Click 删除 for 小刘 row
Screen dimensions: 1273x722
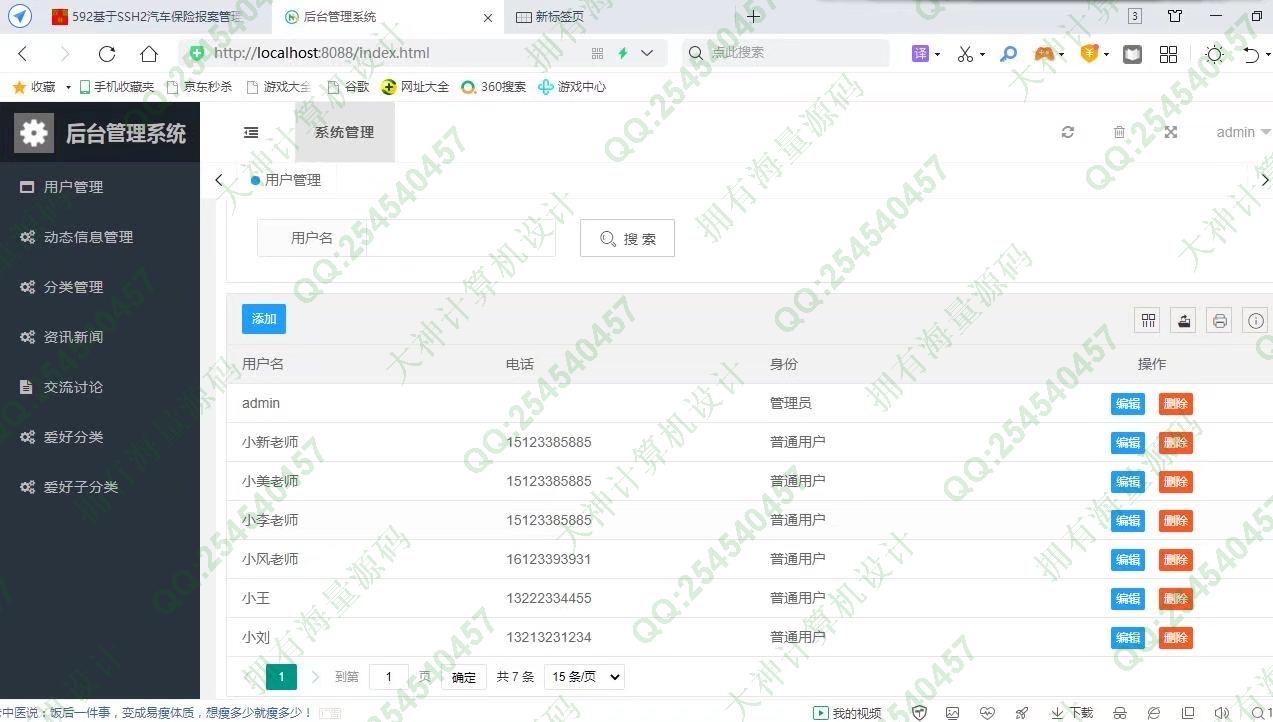point(1176,638)
